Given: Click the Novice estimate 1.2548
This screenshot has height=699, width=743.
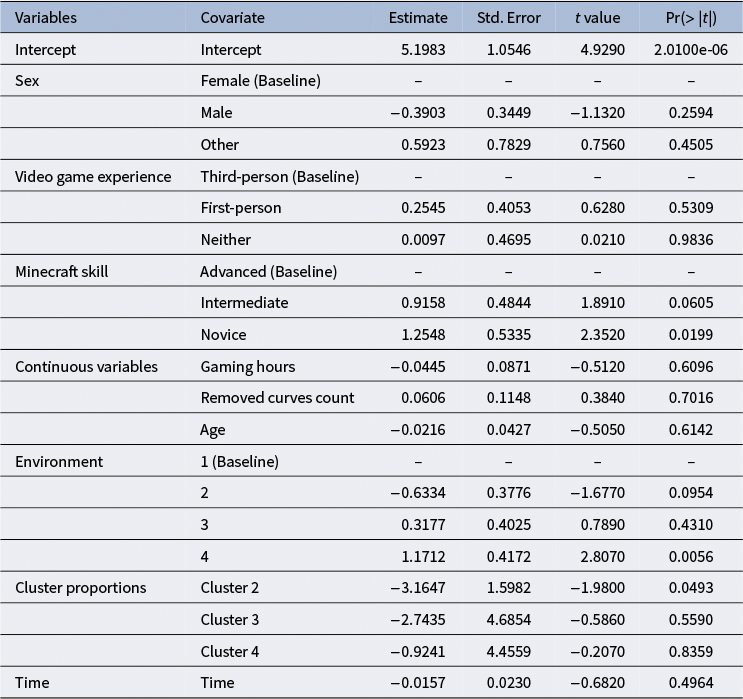Looking at the screenshot, I should pyautogui.click(x=423, y=335).
